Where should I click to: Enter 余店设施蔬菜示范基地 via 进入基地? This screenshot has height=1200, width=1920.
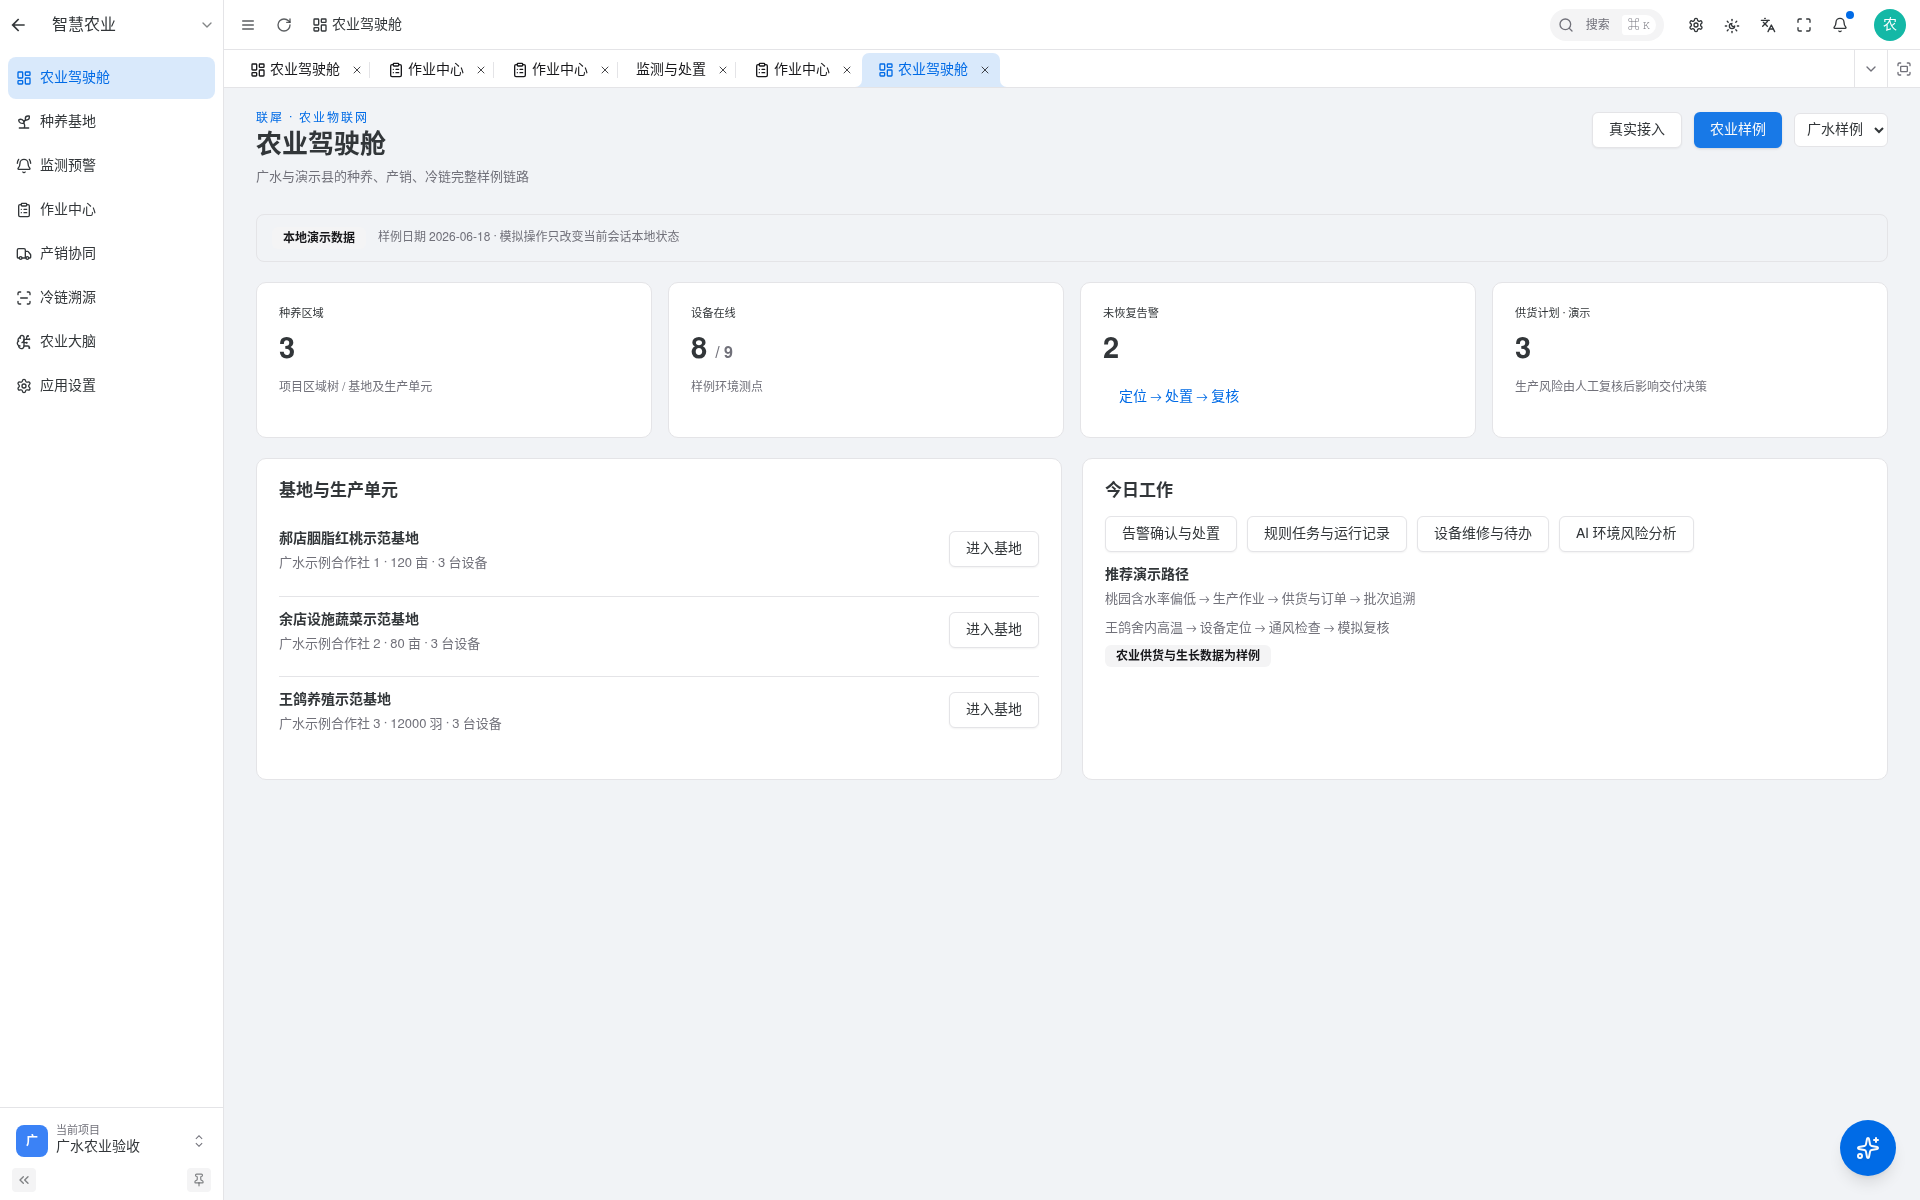[993, 630]
